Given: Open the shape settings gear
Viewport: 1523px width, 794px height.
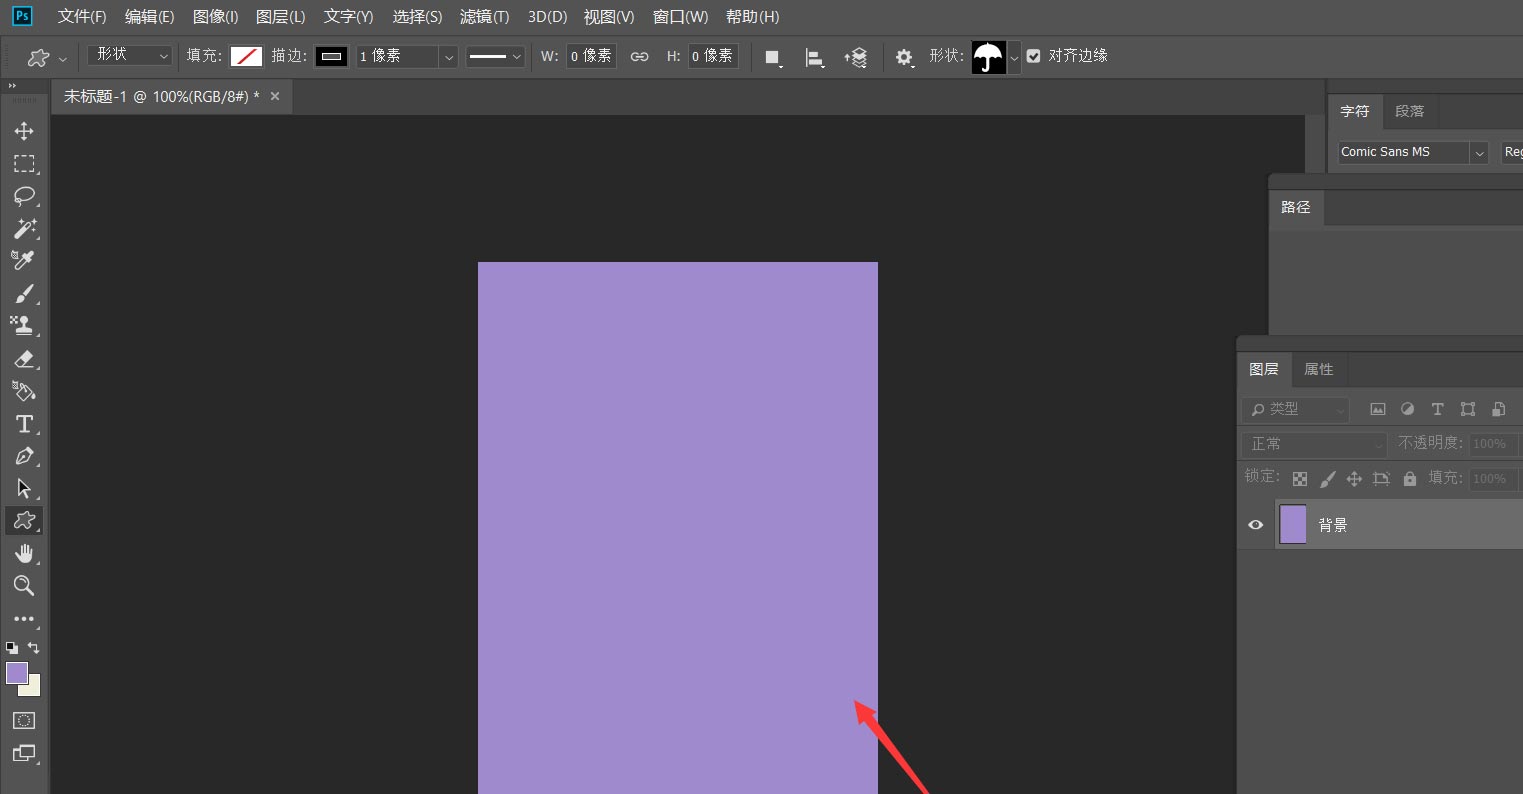Looking at the screenshot, I should pos(905,58).
